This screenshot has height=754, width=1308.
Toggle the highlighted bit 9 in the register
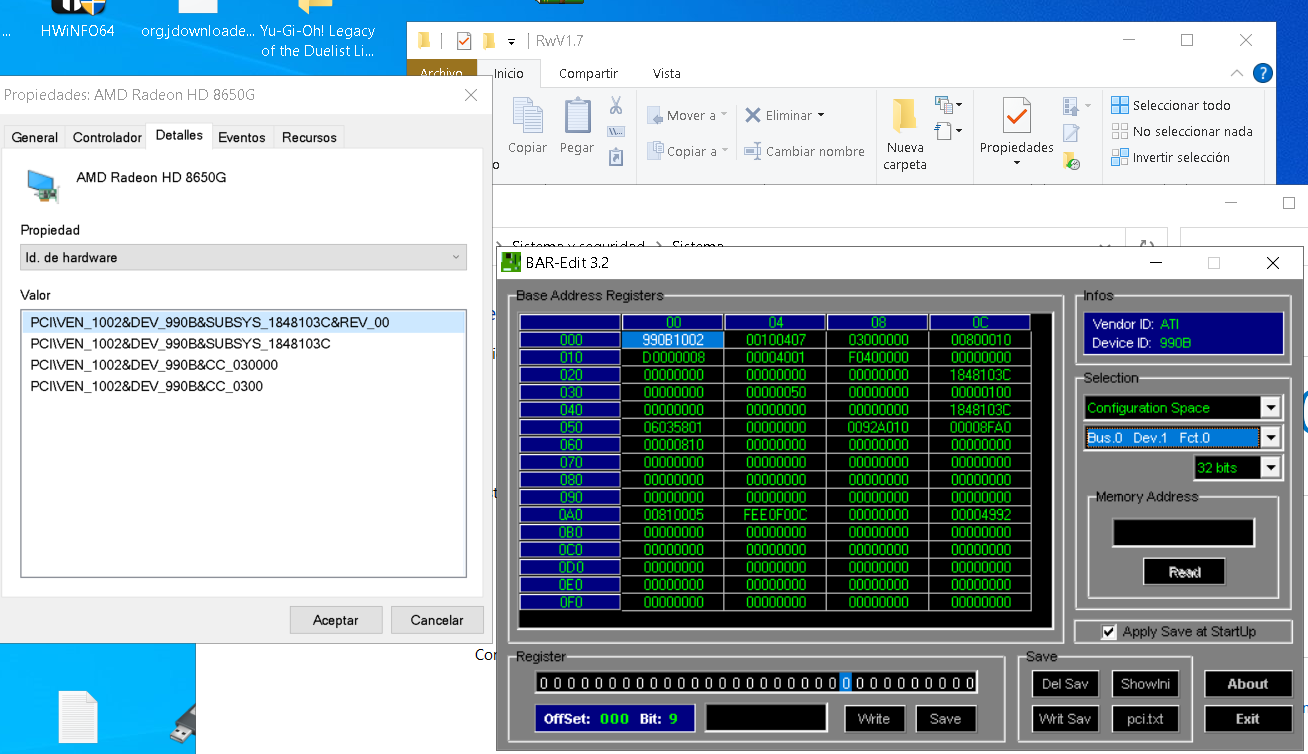click(845, 683)
